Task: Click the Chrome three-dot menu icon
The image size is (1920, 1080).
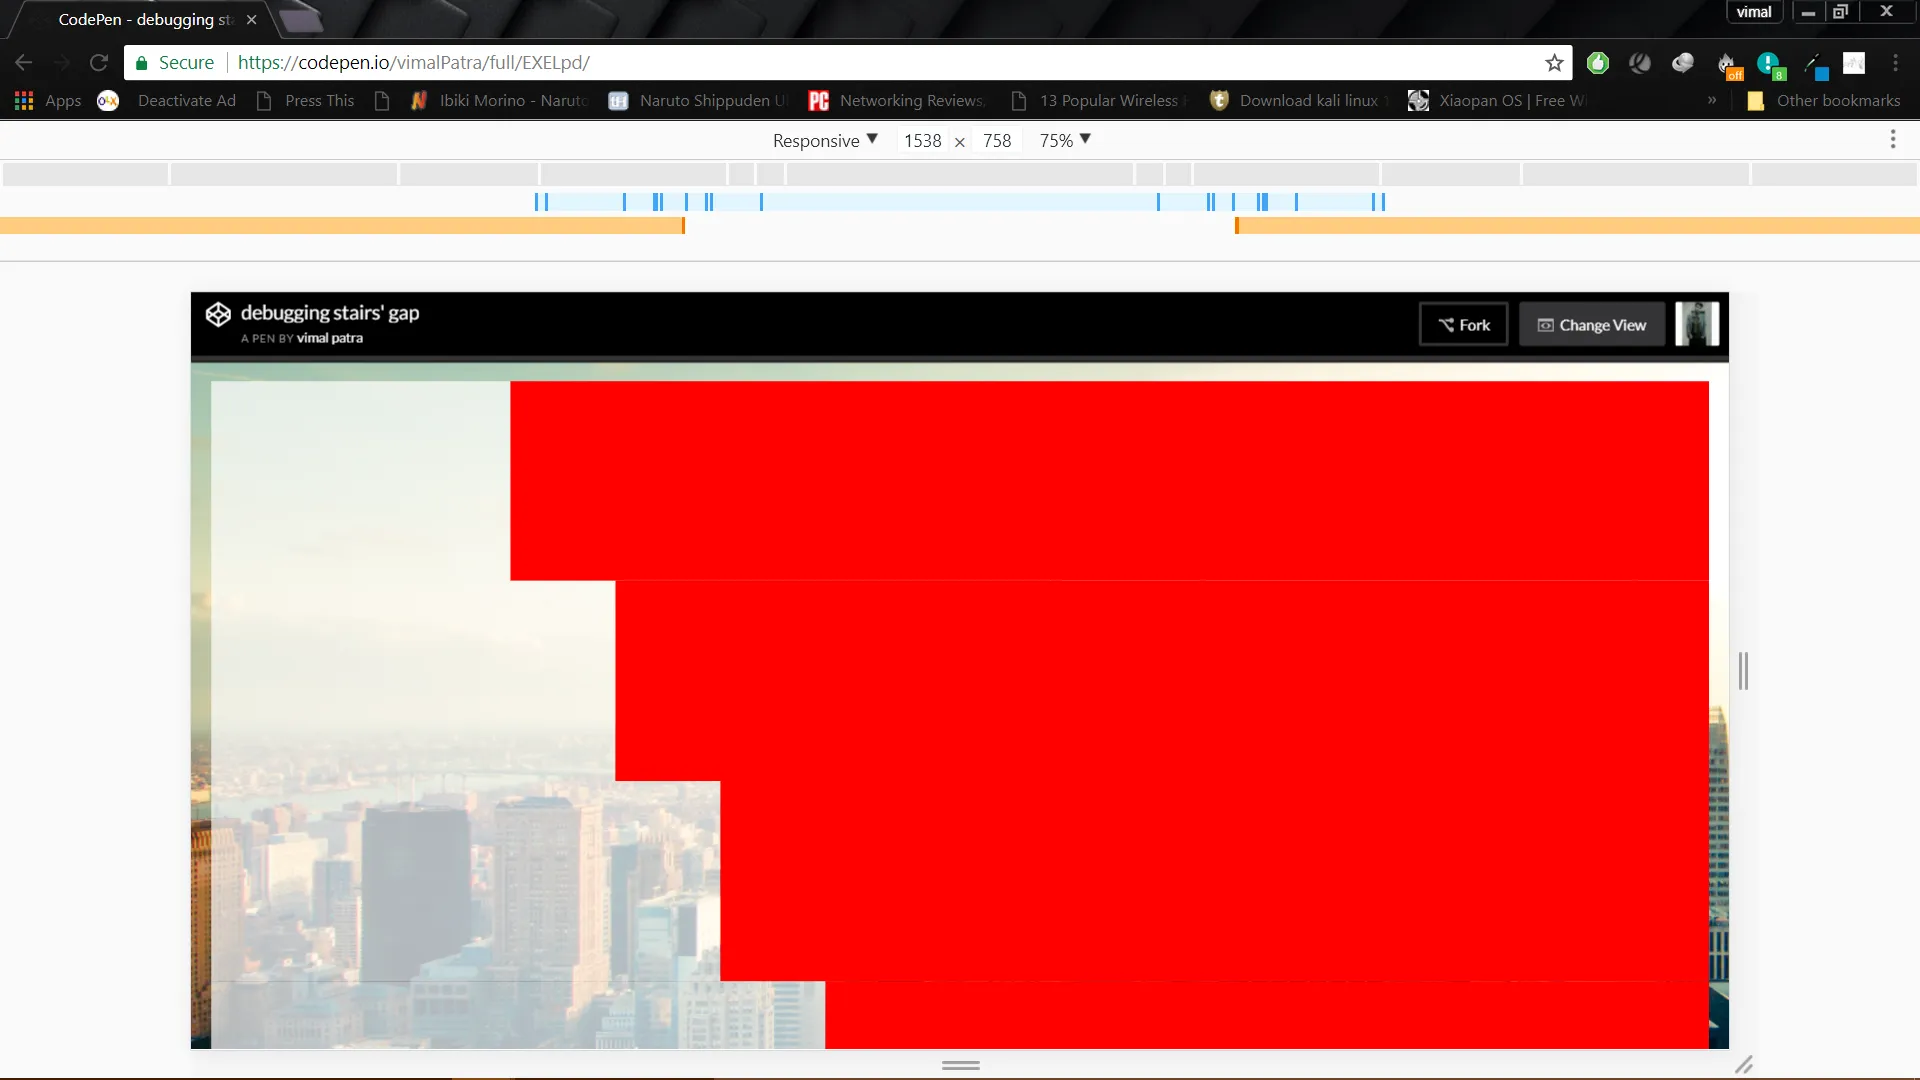Action: click(x=1895, y=63)
